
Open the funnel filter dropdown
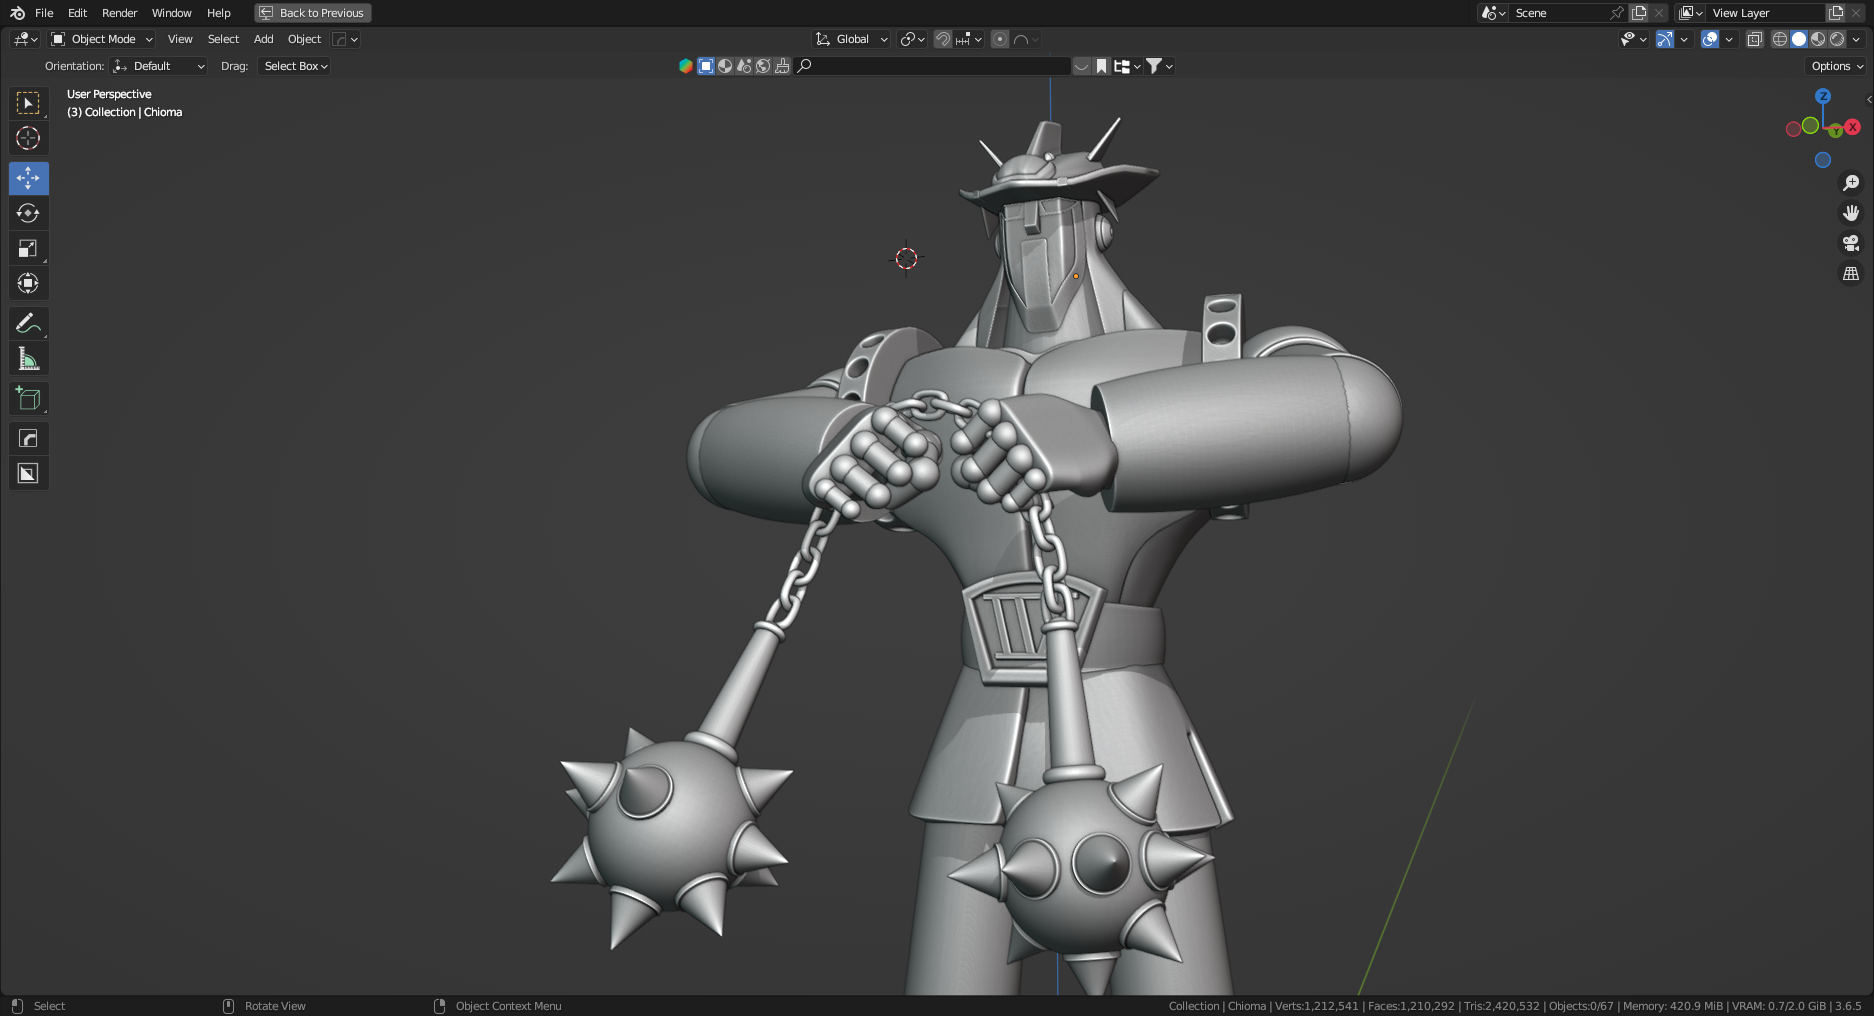1159,66
